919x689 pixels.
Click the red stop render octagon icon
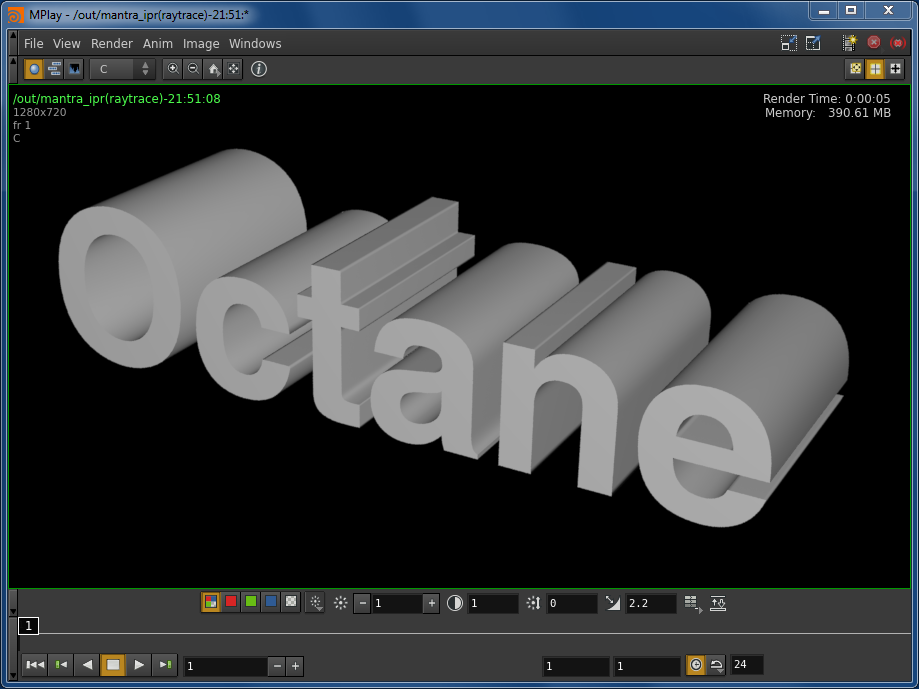[874, 42]
